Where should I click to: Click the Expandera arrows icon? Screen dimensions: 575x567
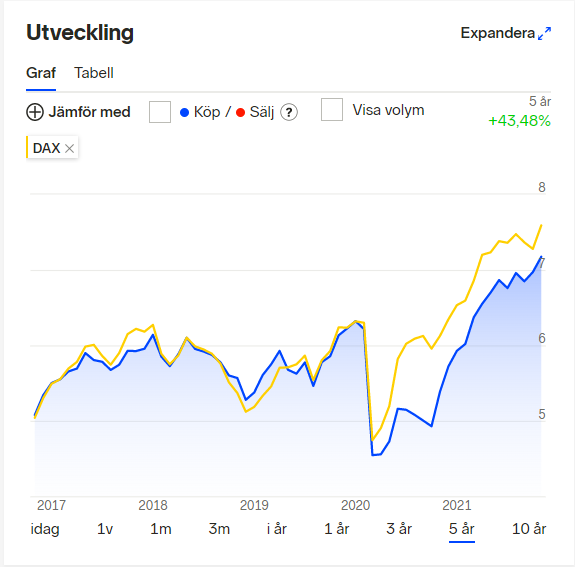click(x=544, y=33)
